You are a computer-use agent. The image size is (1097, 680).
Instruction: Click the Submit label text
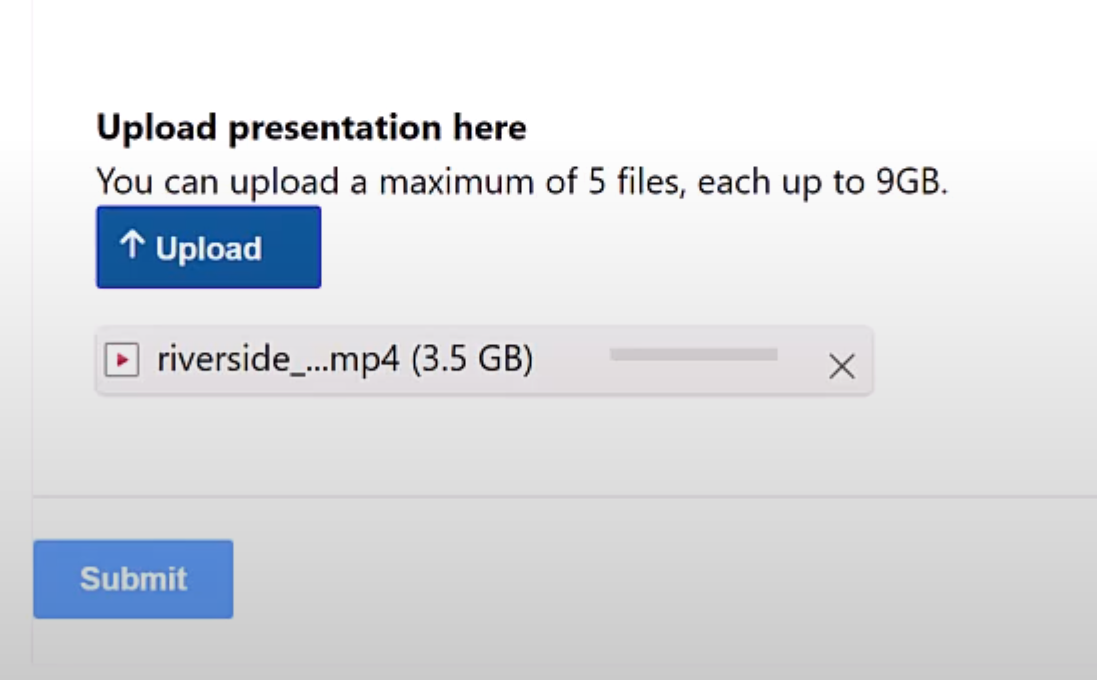pos(133,579)
